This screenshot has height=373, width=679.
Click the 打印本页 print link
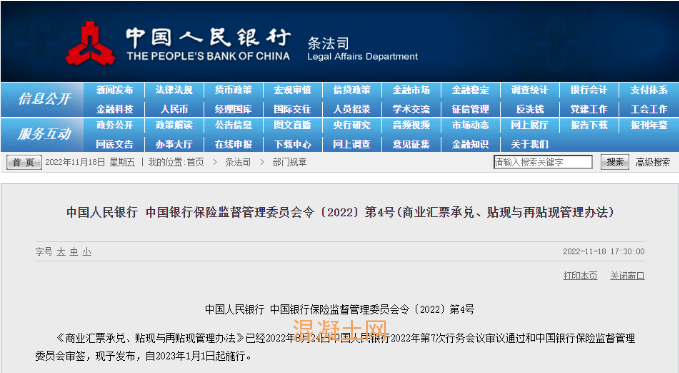(x=580, y=276)
